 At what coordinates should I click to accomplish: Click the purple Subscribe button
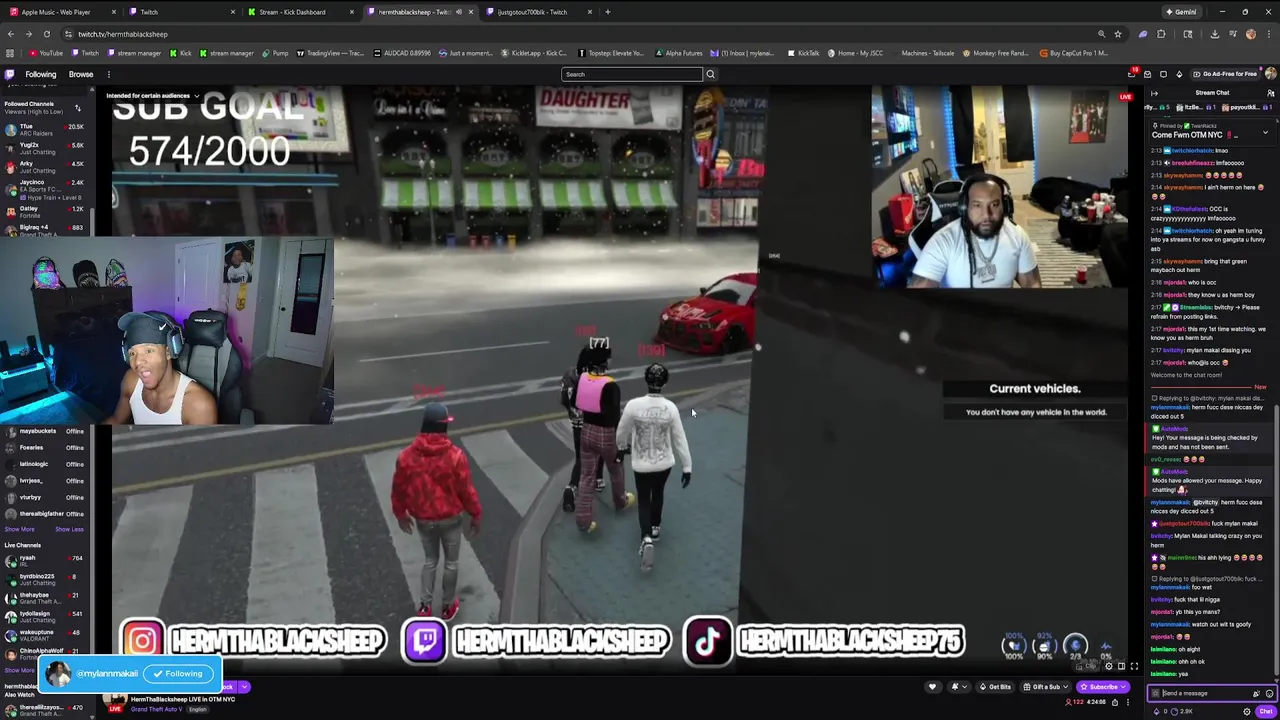pos(1103,687)
